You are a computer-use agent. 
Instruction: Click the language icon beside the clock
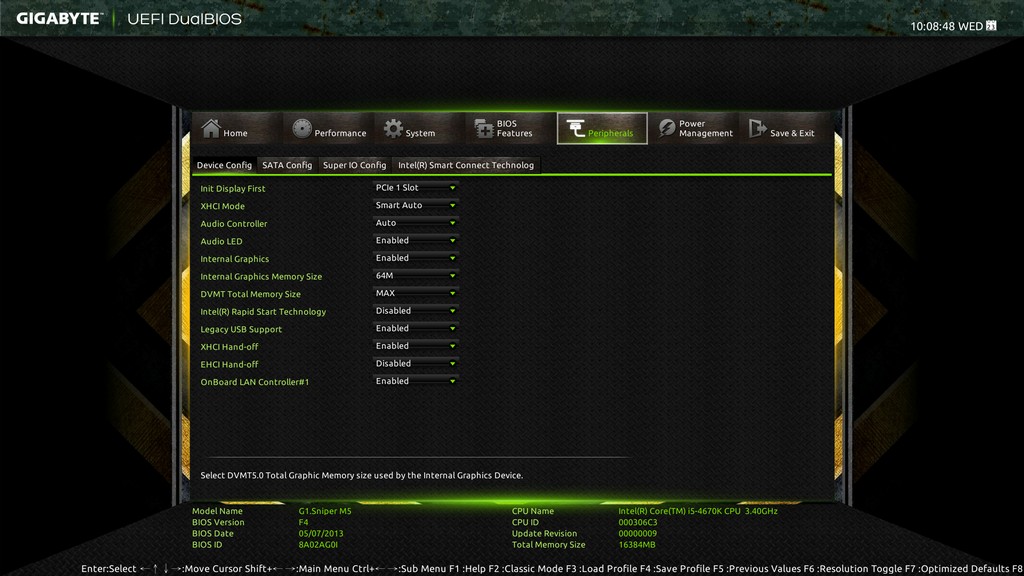coord(991,25)
